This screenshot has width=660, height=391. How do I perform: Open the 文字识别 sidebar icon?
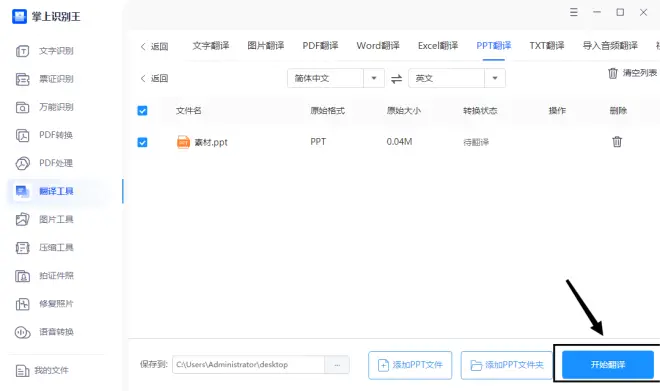coord(22,51)
